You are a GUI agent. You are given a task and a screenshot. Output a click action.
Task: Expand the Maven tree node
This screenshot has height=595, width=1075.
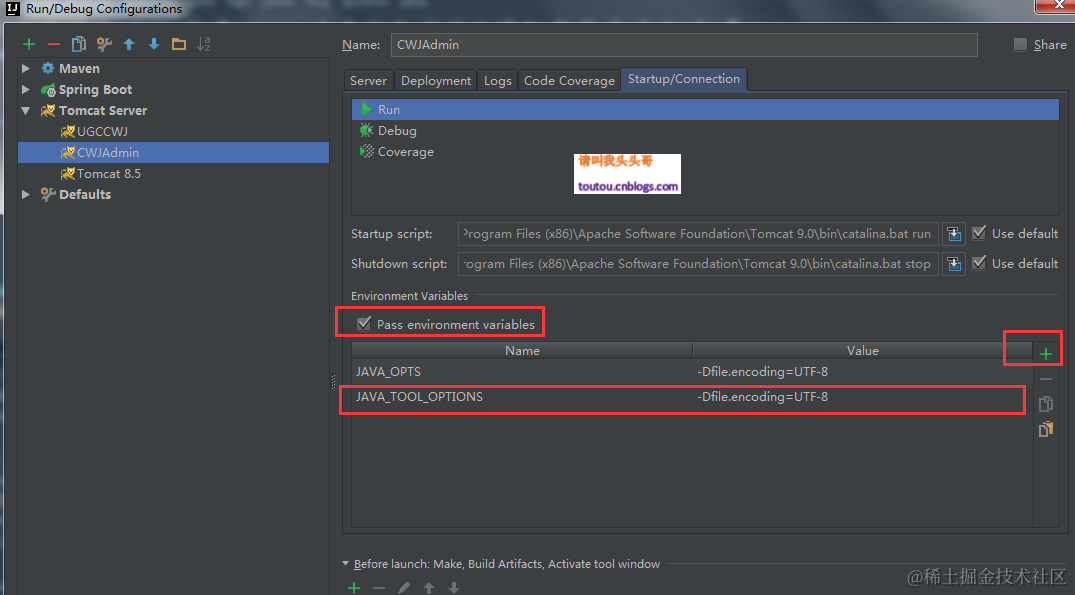click(25, 68)
